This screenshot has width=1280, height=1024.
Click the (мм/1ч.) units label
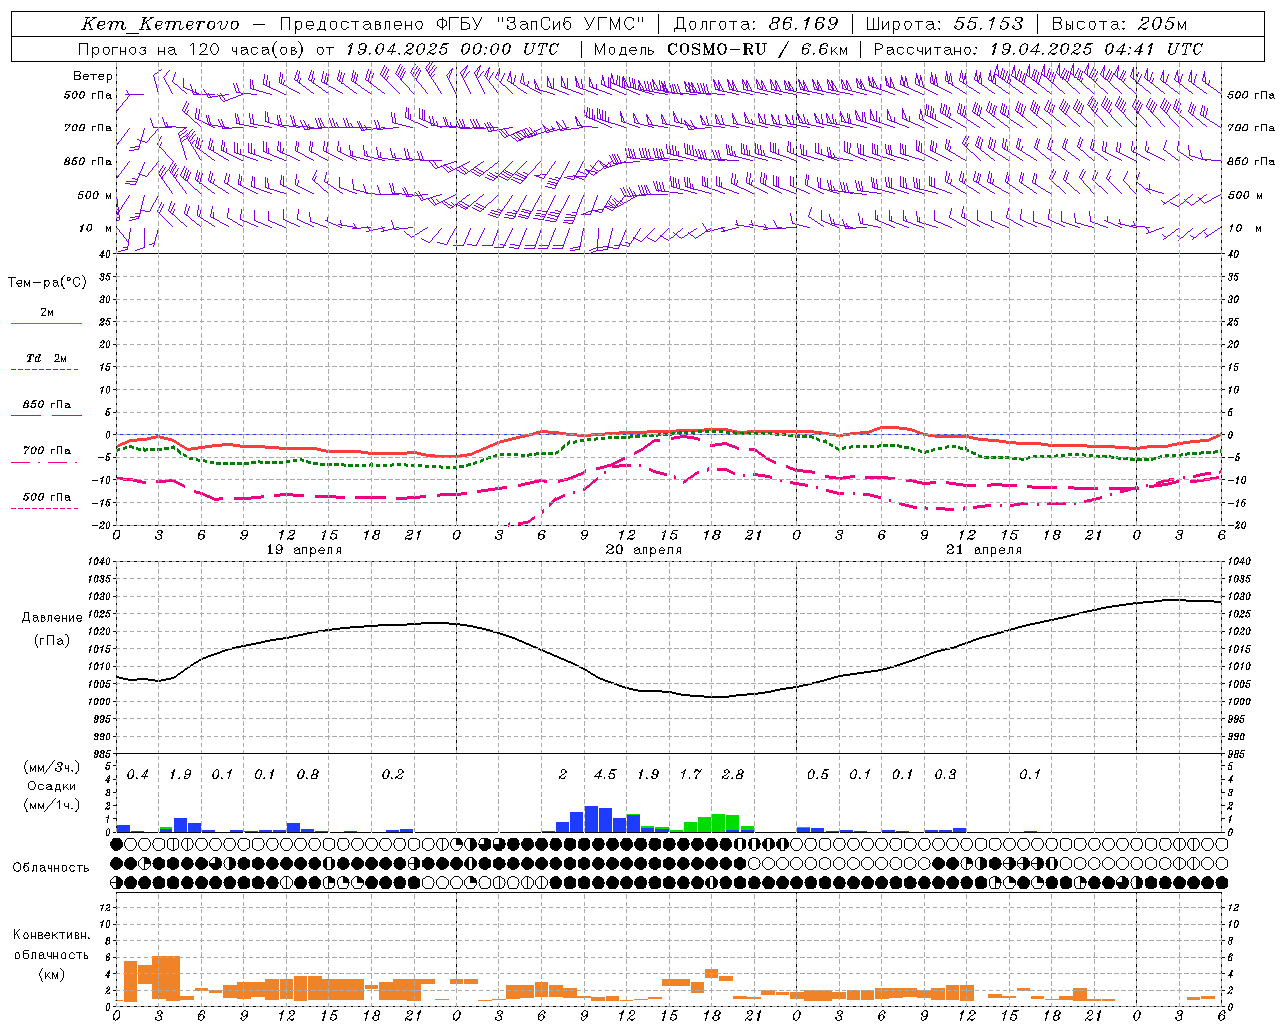(51, 806)
